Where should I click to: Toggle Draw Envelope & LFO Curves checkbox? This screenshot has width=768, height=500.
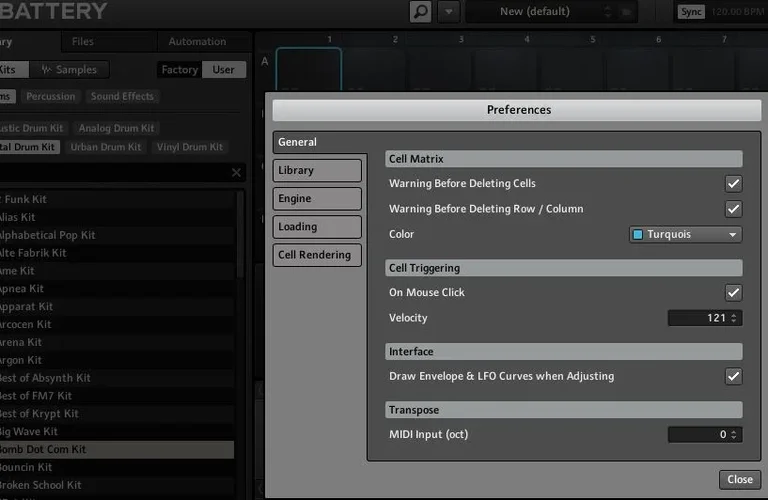[733, 377]
